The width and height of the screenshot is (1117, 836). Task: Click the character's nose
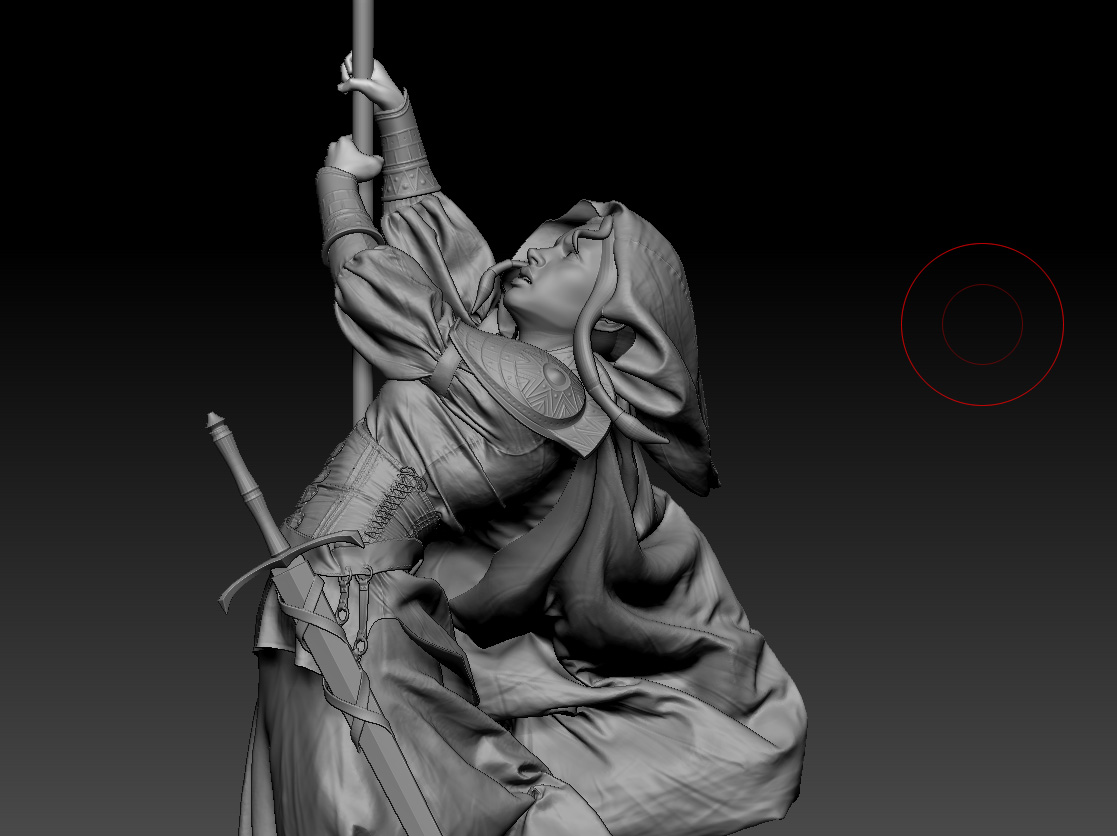tap(534, 256)
